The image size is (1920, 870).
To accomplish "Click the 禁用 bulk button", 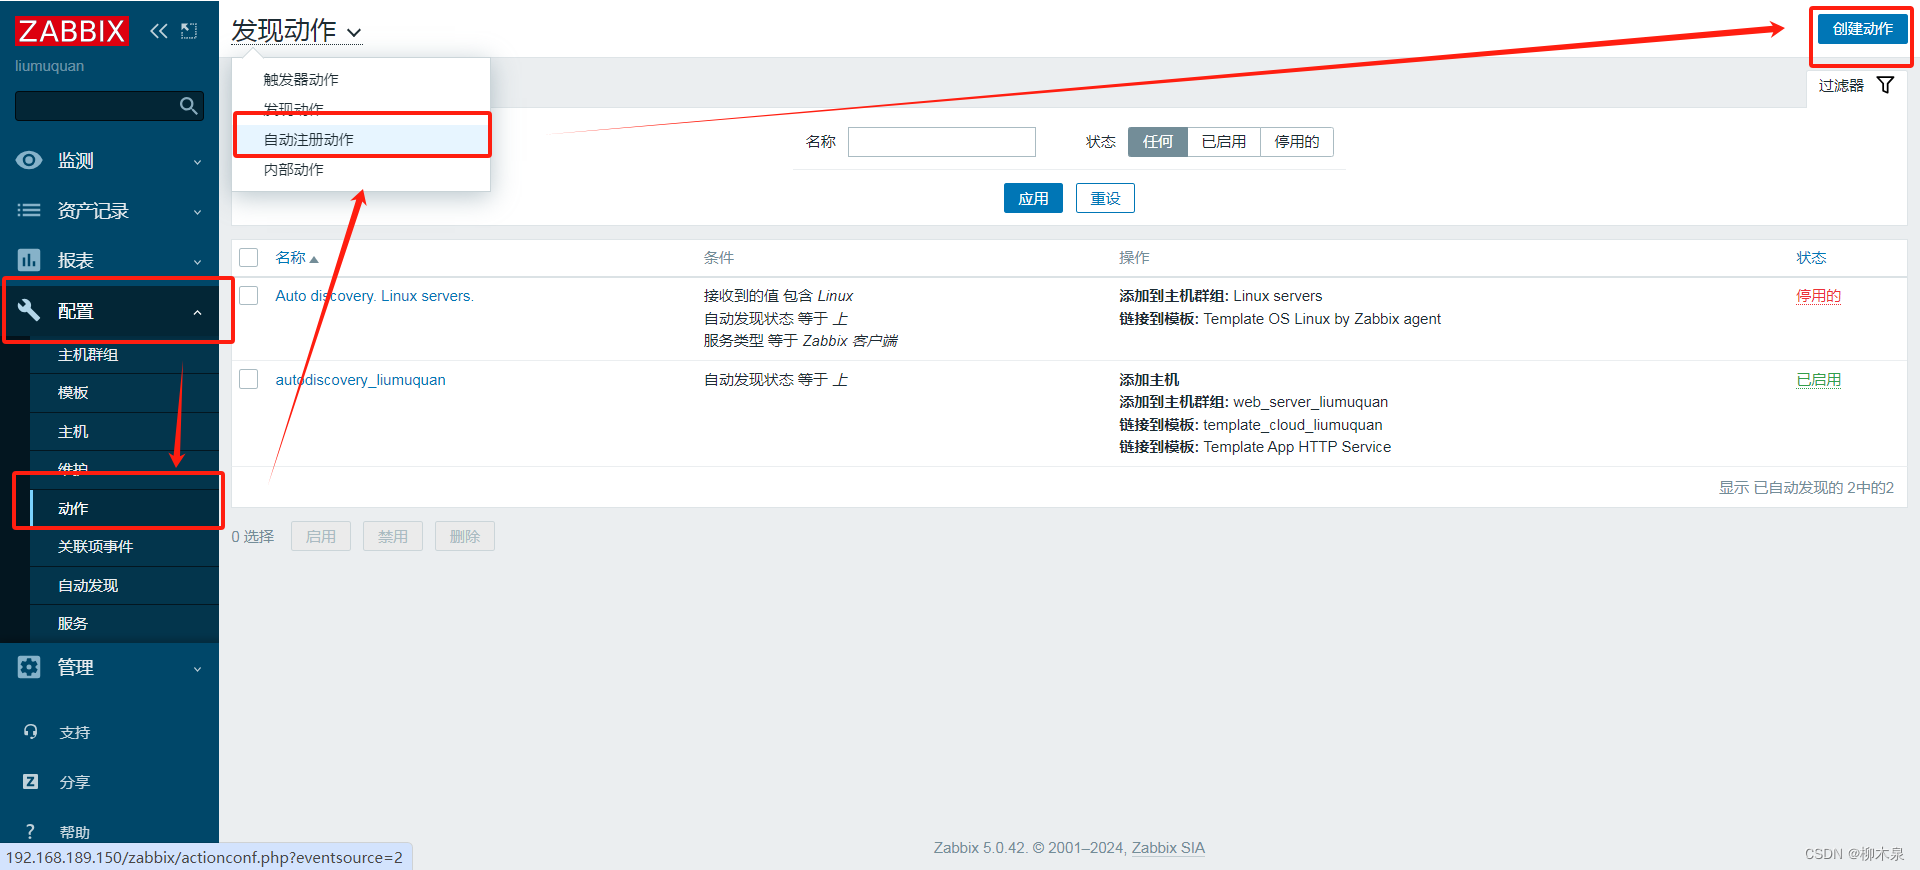I will point(393,536).
